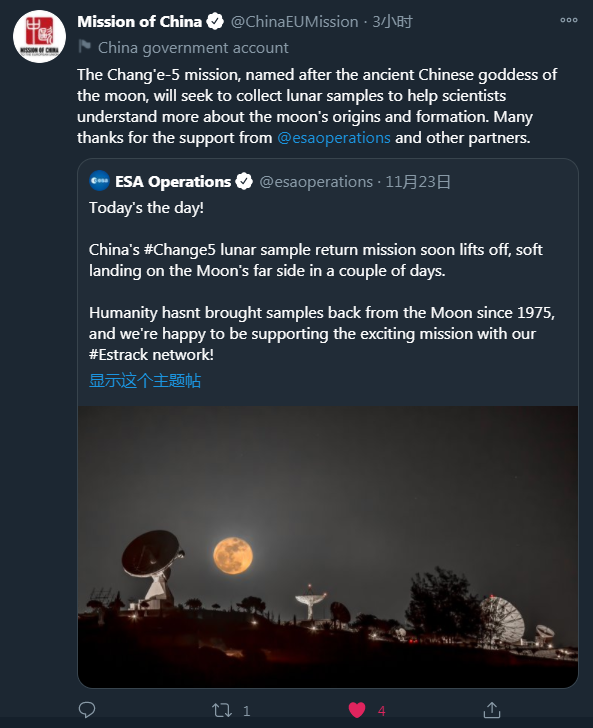593x728 pixels.
Task: Open the 11月23日 quoted tweet date
Action: 418,182
